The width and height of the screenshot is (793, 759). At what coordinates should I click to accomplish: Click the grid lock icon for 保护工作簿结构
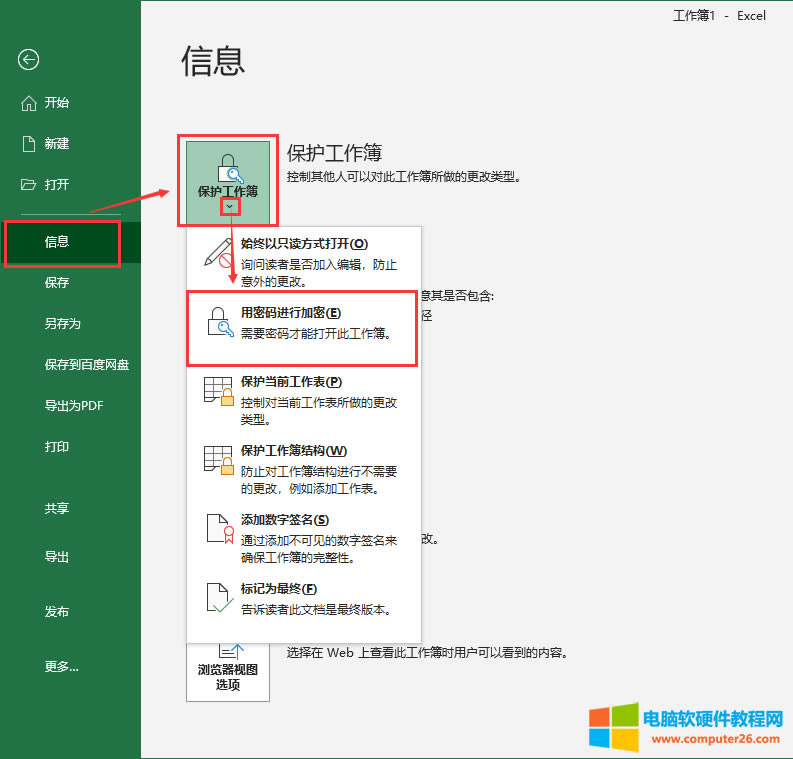click(218, 460)
